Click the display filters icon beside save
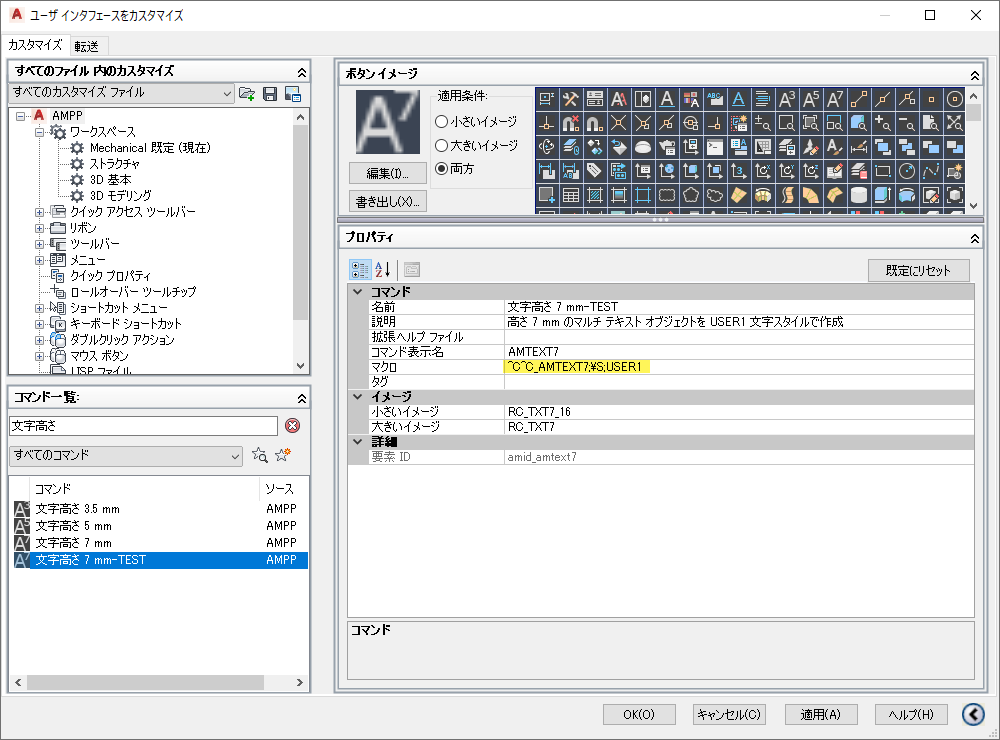This screenshot has height=740, width=1000. (293, 94)
